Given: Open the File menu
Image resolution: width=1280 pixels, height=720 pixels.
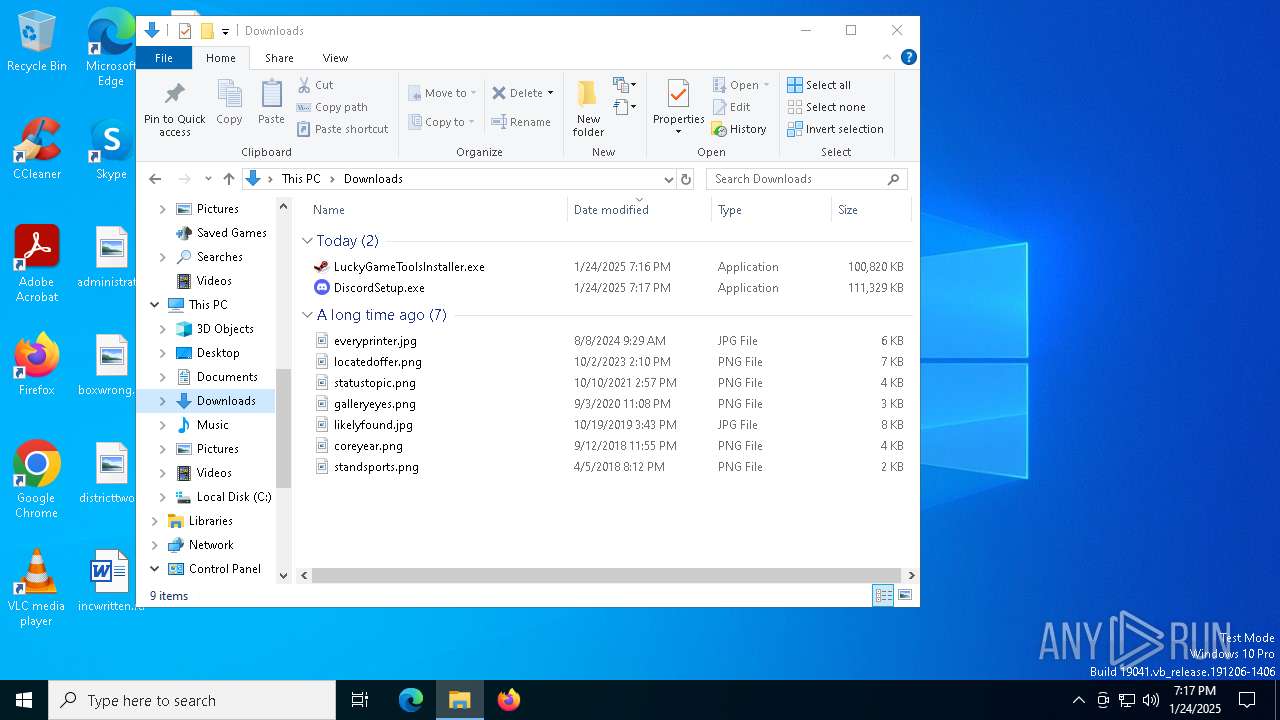Looking at the screenshot, I should (x=164, y=58).
